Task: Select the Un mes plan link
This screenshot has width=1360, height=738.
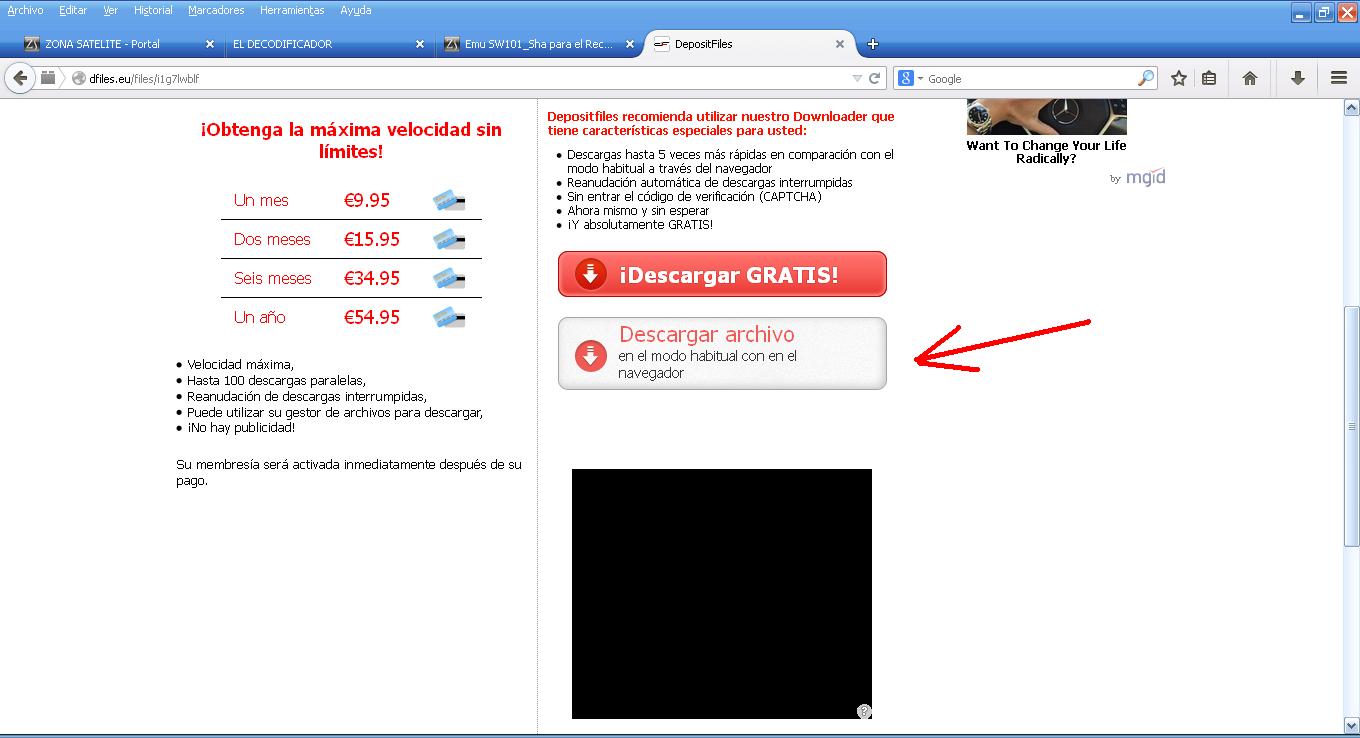Action: click(x=261, y=200)
